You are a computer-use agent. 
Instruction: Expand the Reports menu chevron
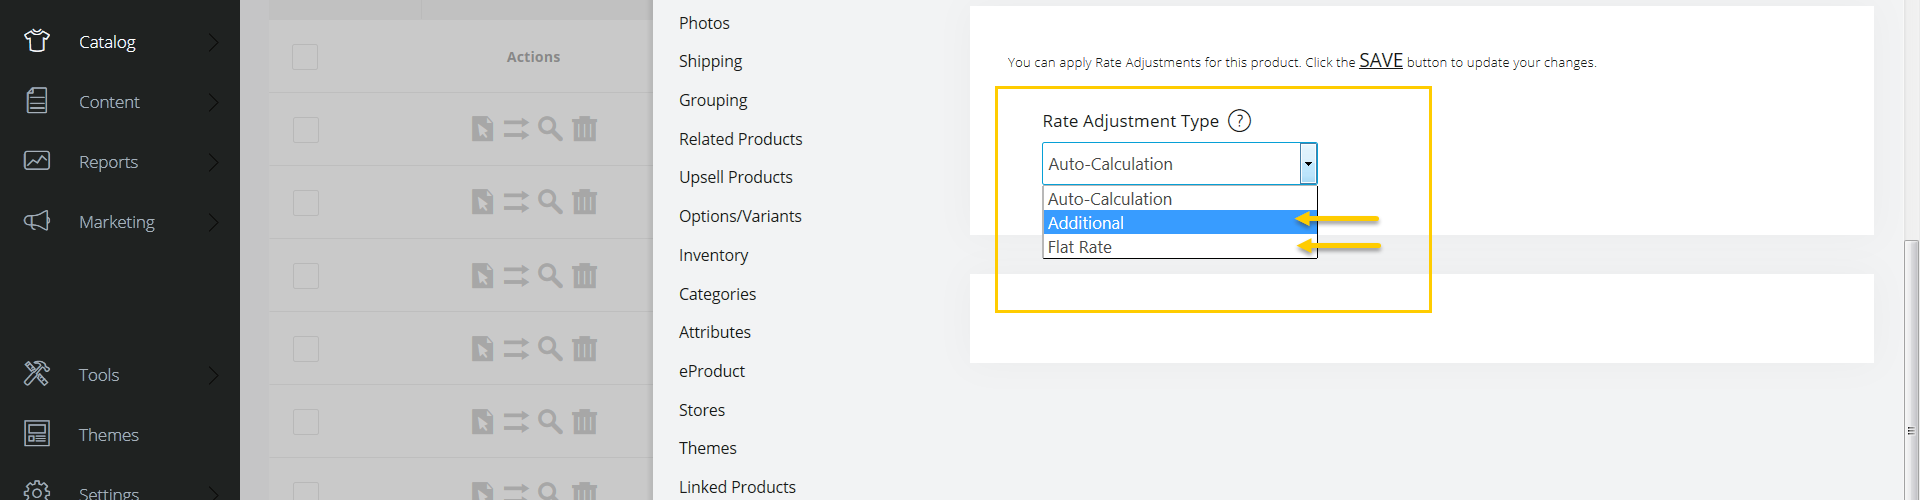213,162
